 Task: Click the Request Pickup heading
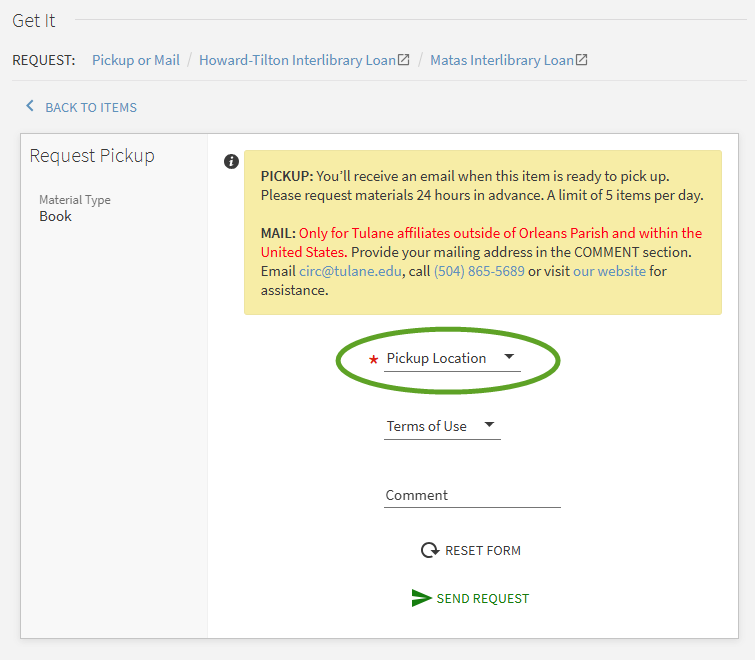[x=92, y=156]
